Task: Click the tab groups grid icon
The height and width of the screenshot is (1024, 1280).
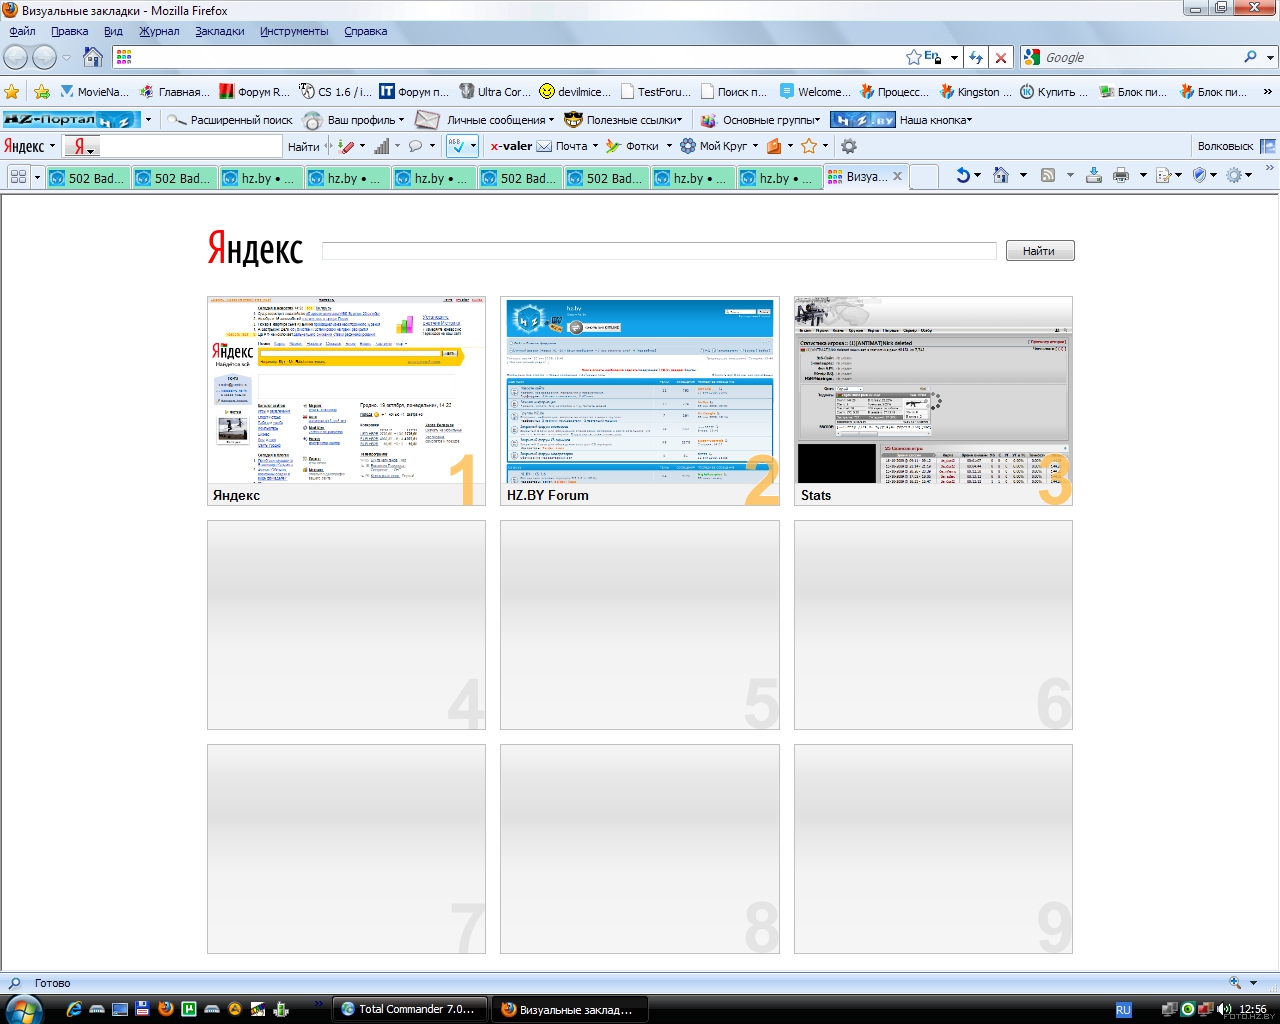Action: 18,176
